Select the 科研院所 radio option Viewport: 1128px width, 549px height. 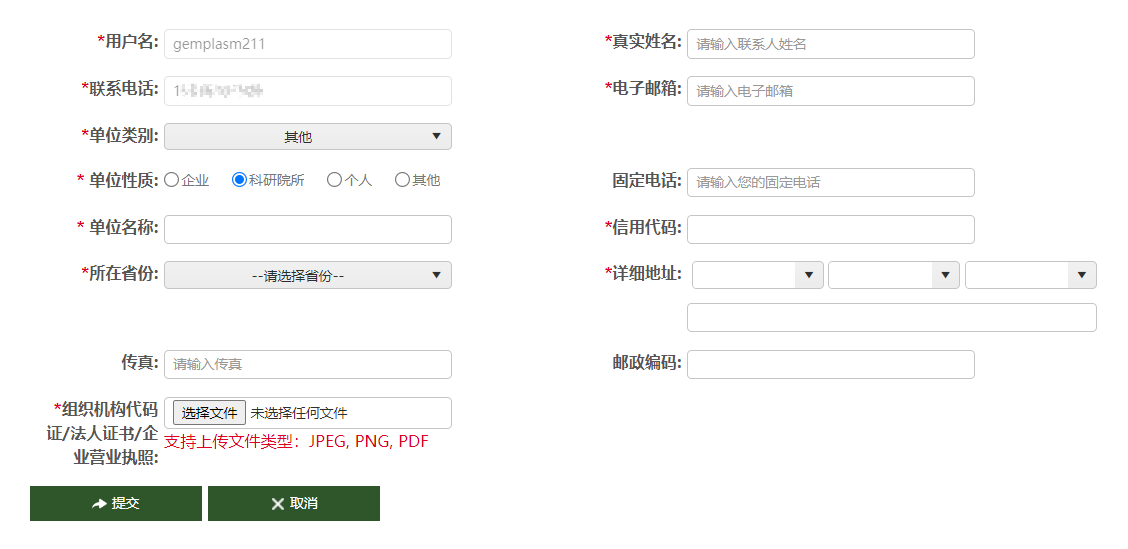239,181
